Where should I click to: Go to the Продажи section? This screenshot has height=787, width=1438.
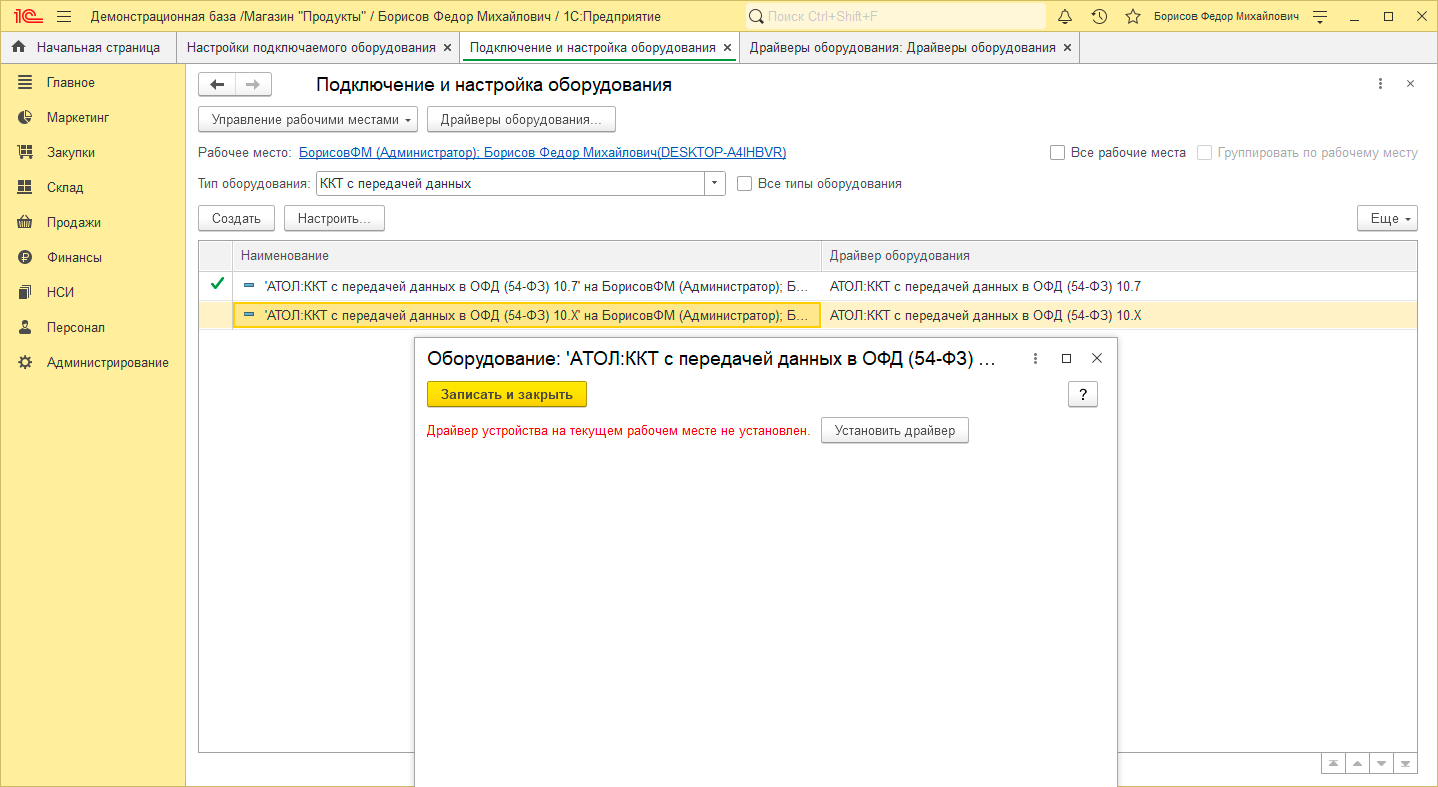pos(74,222)
